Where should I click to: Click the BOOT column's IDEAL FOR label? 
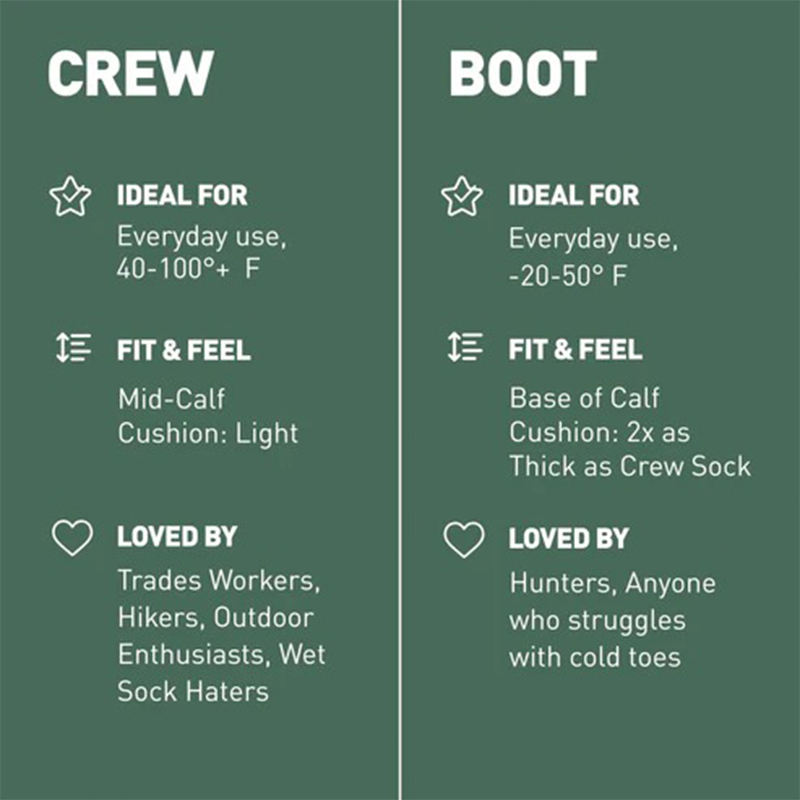pos(573,196)
